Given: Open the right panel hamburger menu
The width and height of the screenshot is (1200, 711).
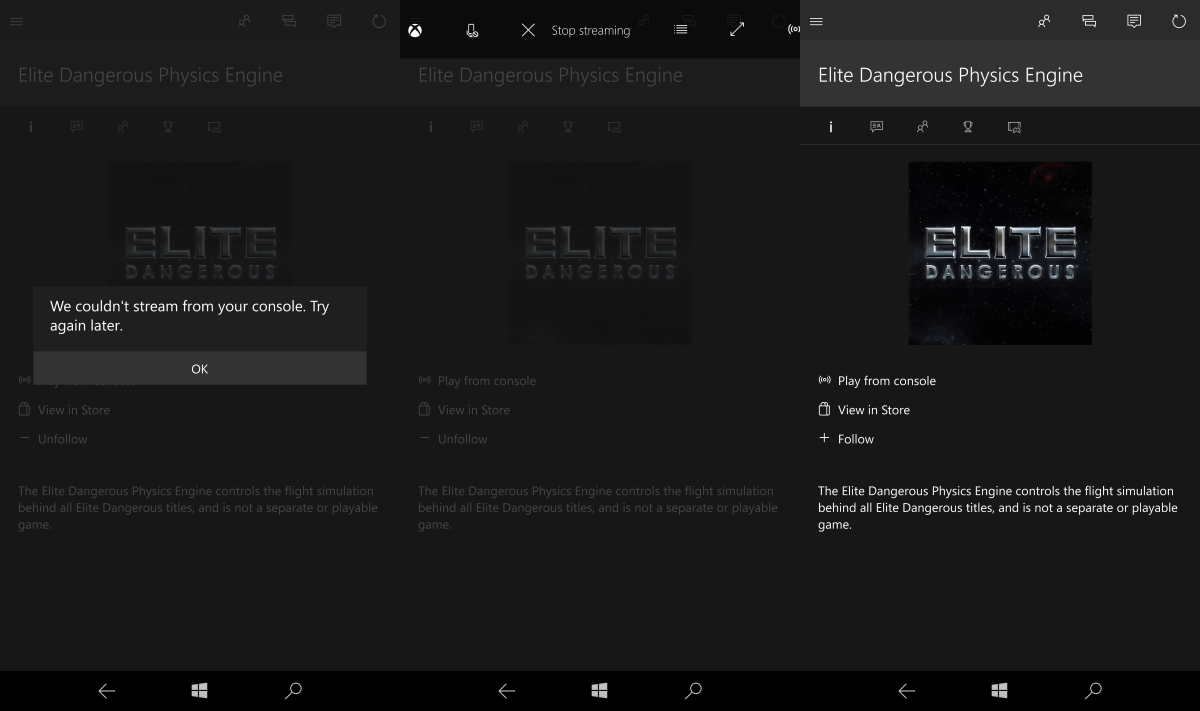Looking at the screenshot, I should (x=816, y=21).
